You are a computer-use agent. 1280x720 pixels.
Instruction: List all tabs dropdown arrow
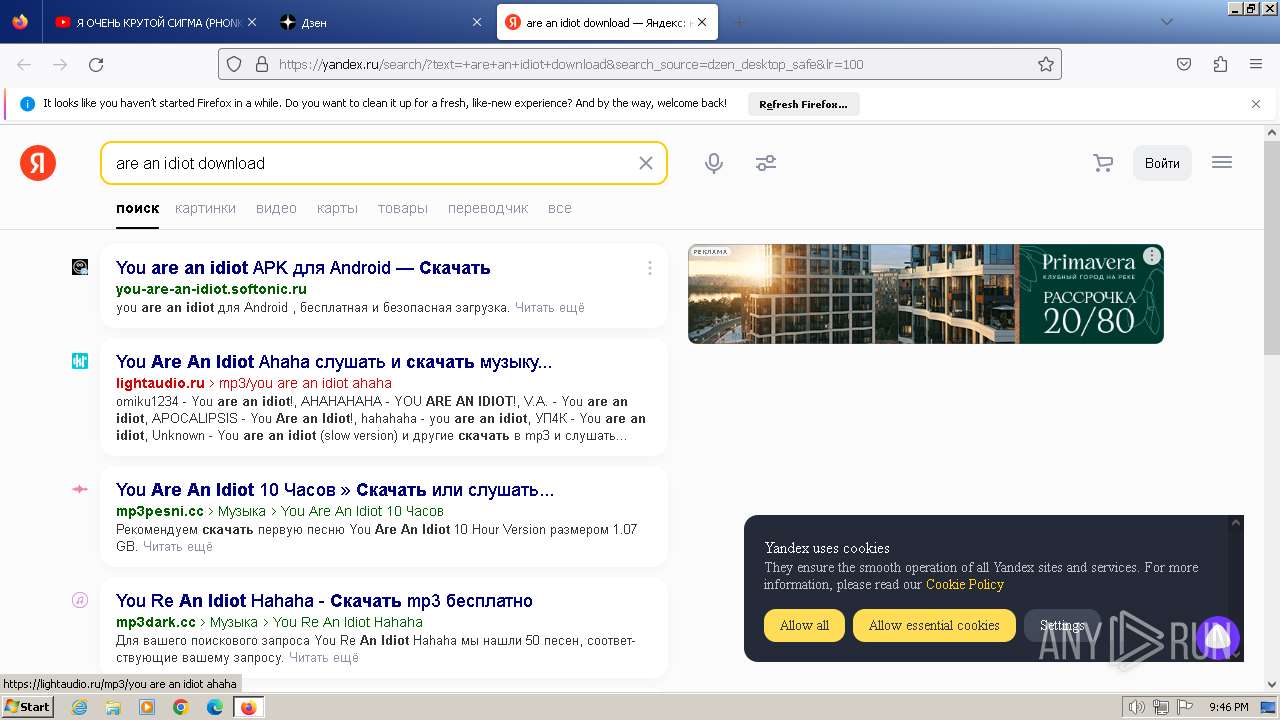click(1166, 22)
